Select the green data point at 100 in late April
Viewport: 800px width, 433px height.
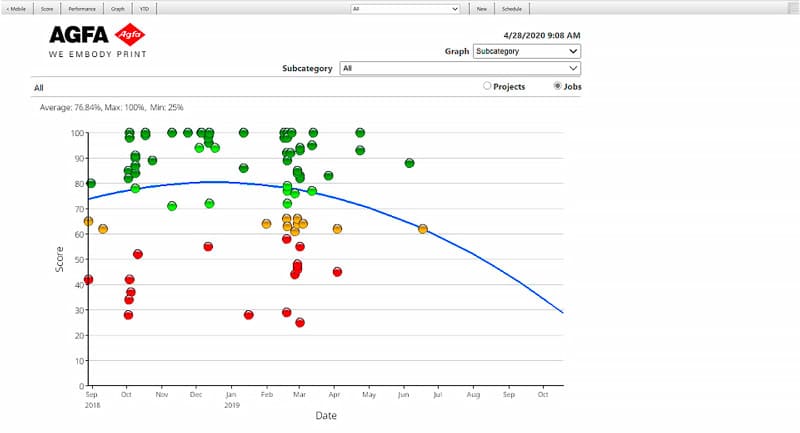(x=360, y=133)
